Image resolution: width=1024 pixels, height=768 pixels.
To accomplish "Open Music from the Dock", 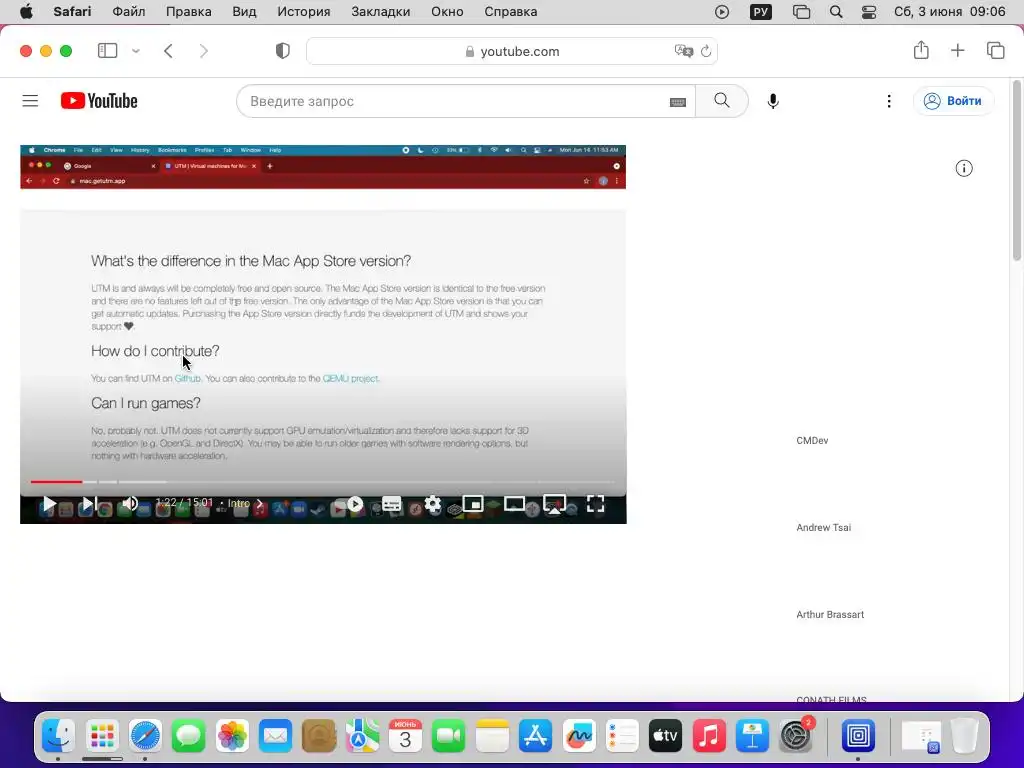I will (x=709, y=737).
